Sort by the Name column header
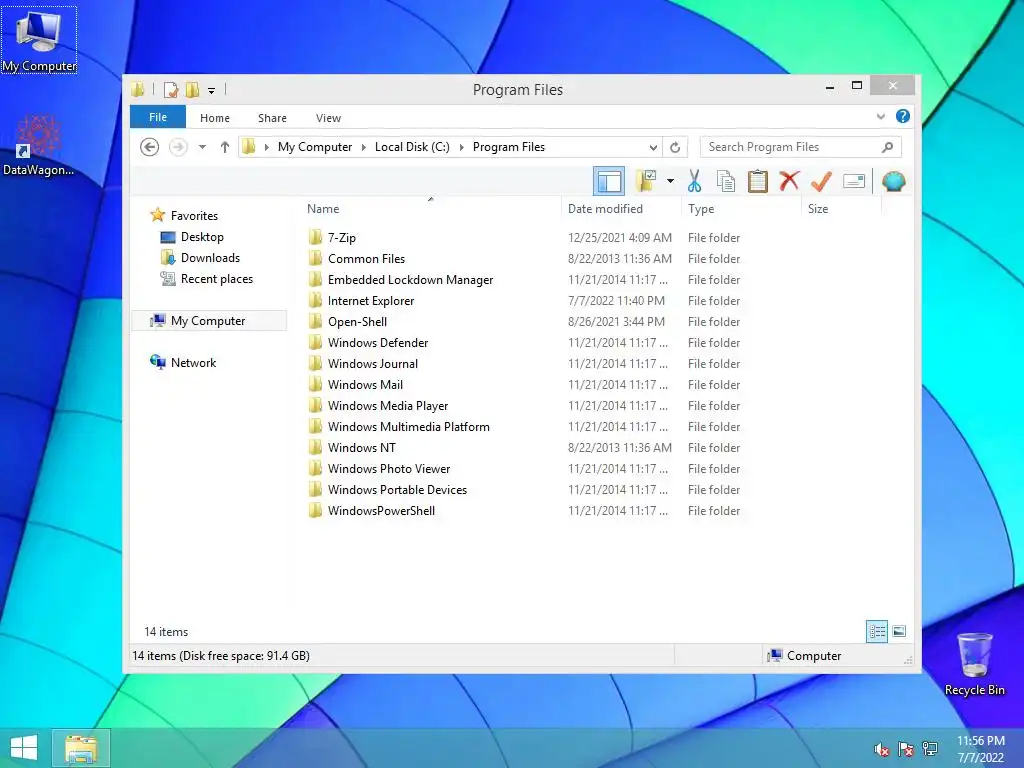Screen dimensions: 1024x768 click(430, 208)
